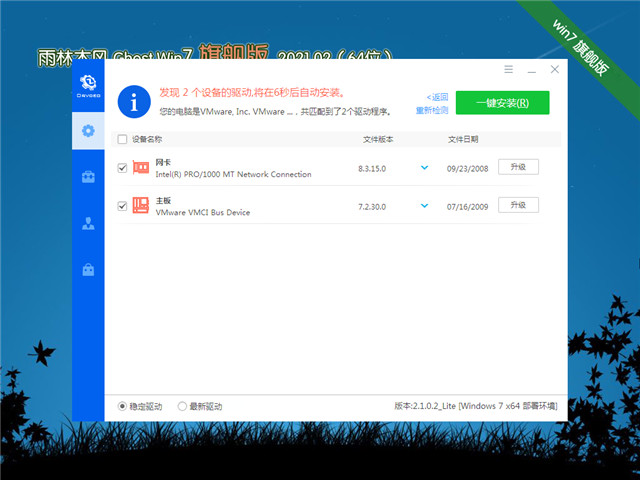Viewport: 640px width, 480px height.
Task: Click the 主板 category label
Action: pyautogui.click(x=163, y=200)
